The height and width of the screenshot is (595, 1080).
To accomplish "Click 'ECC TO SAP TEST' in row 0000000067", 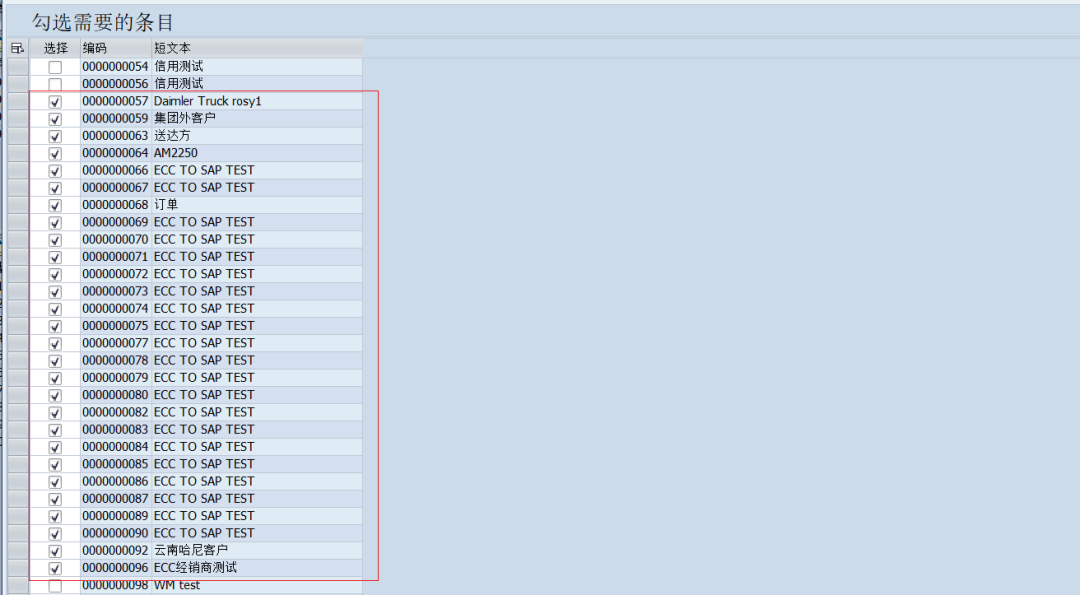I will pyautogui.click(x=204, y=187).
